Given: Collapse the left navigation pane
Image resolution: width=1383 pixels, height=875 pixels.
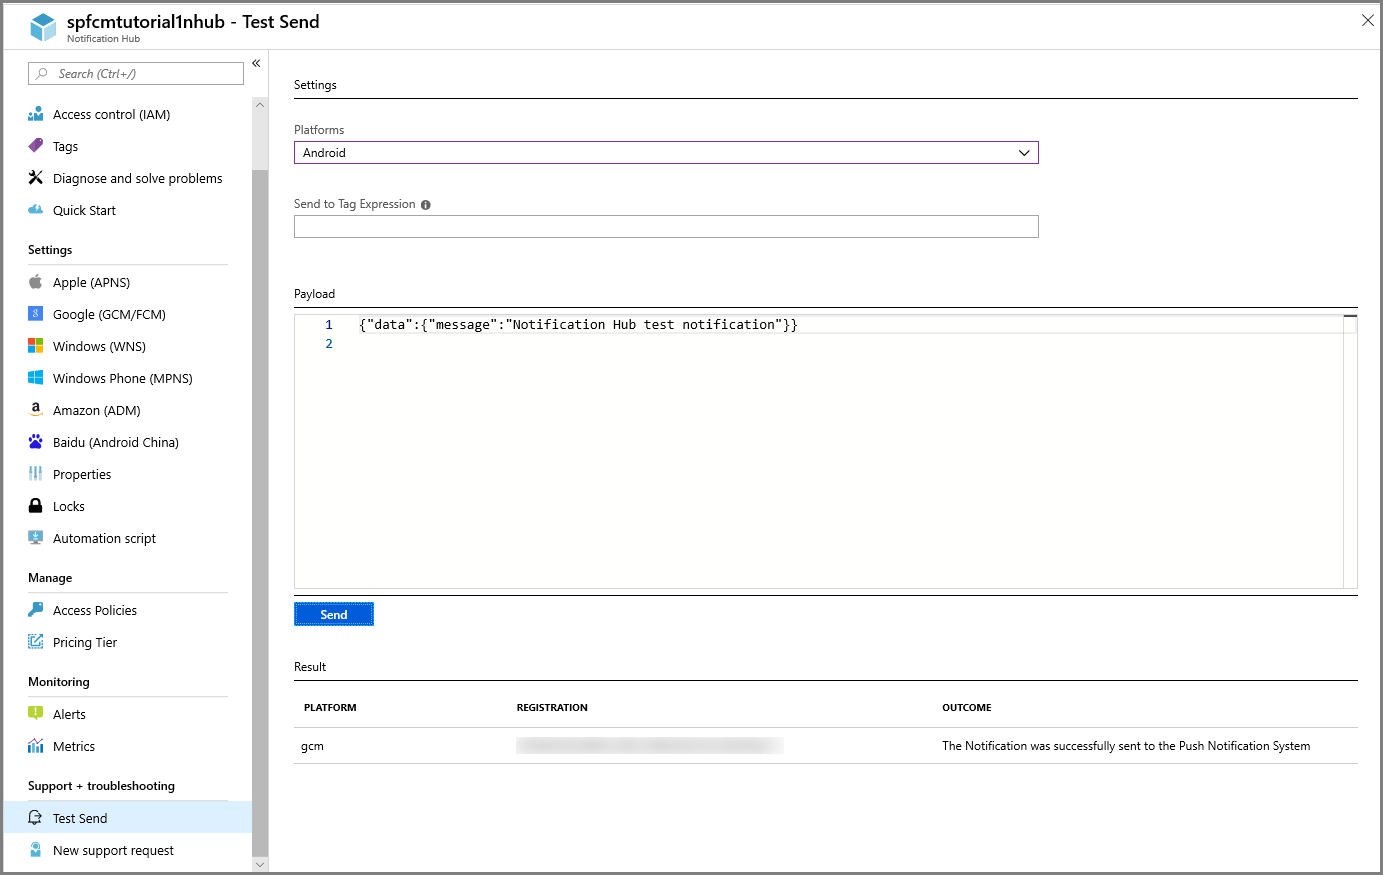Looking at the screenshot, I should 256,62.
